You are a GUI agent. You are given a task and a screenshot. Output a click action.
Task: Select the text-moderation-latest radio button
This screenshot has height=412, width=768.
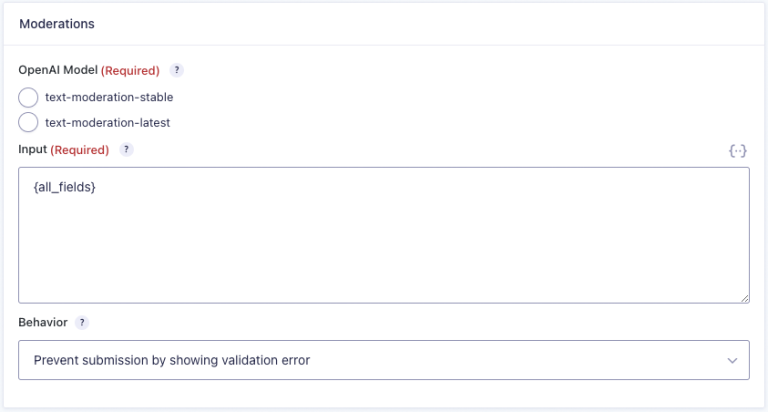pyautogui.click(x=28, y=123)
